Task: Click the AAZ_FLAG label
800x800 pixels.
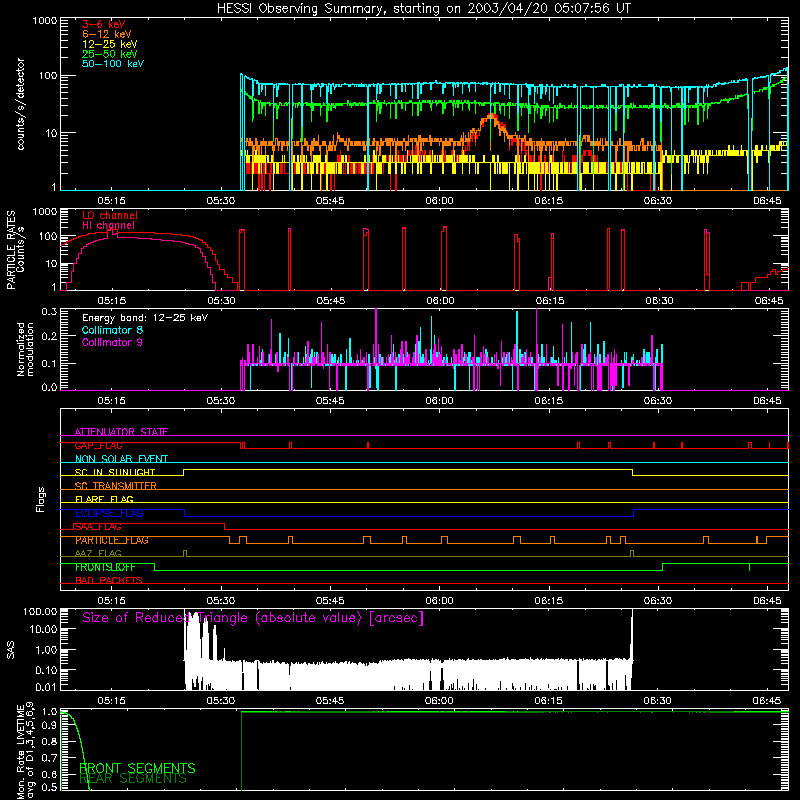Action: 98,553
